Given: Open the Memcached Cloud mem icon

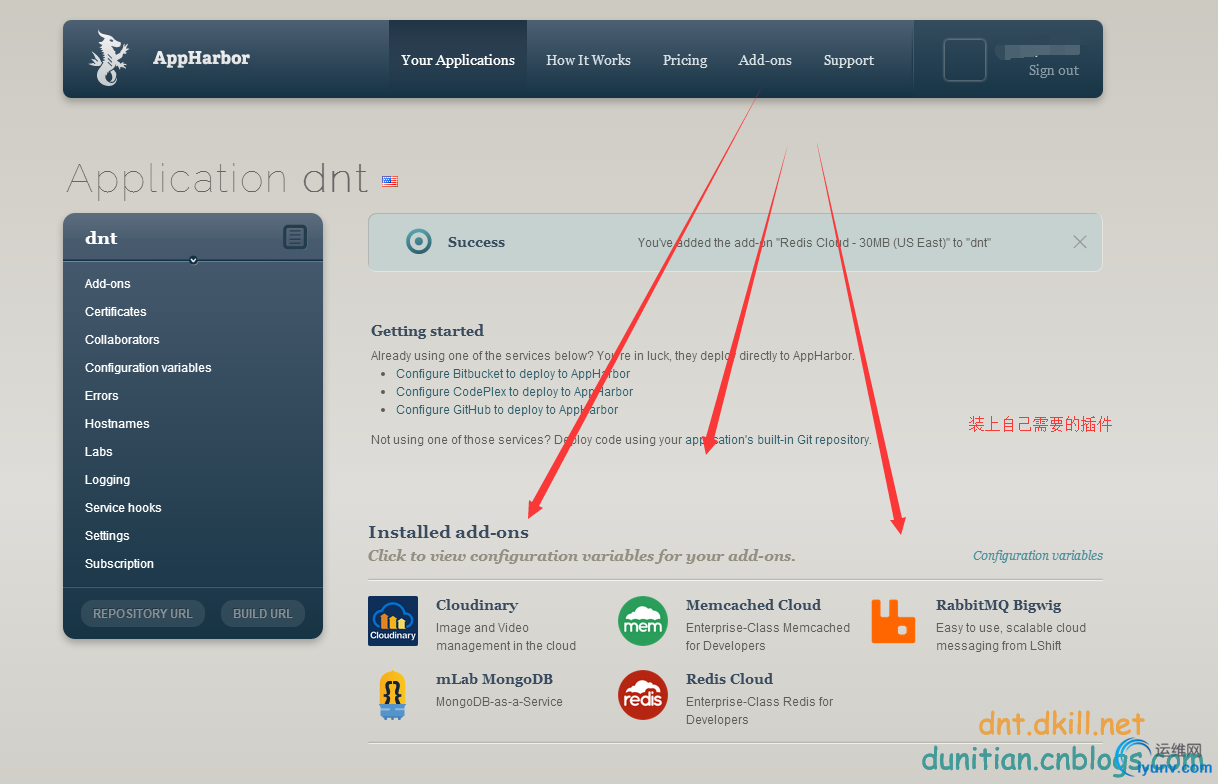Looking at the screenshot, I should 643,621.
